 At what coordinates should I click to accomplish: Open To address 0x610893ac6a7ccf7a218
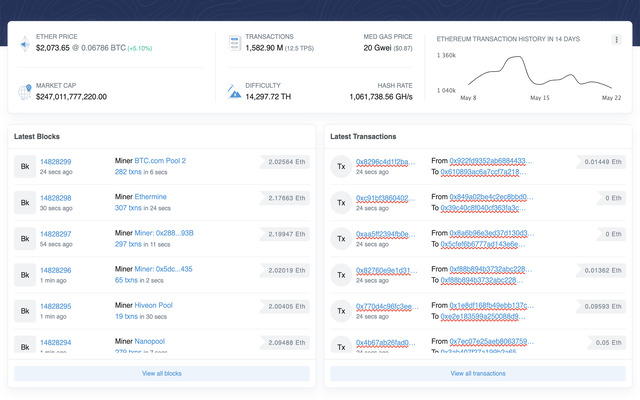coord(483,172)
